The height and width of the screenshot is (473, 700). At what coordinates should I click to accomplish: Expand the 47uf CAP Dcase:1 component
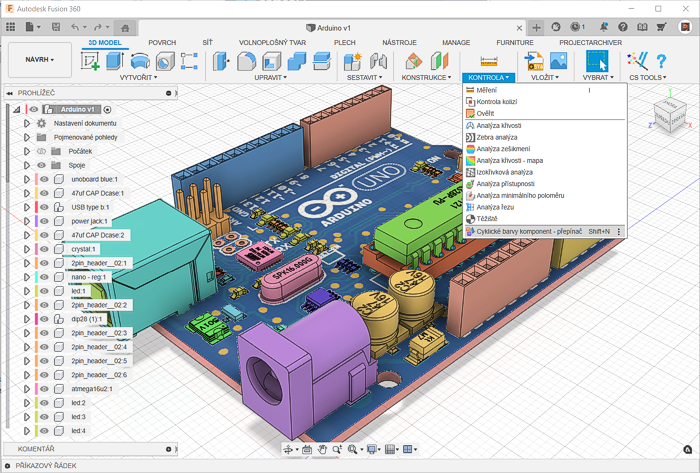27,193
